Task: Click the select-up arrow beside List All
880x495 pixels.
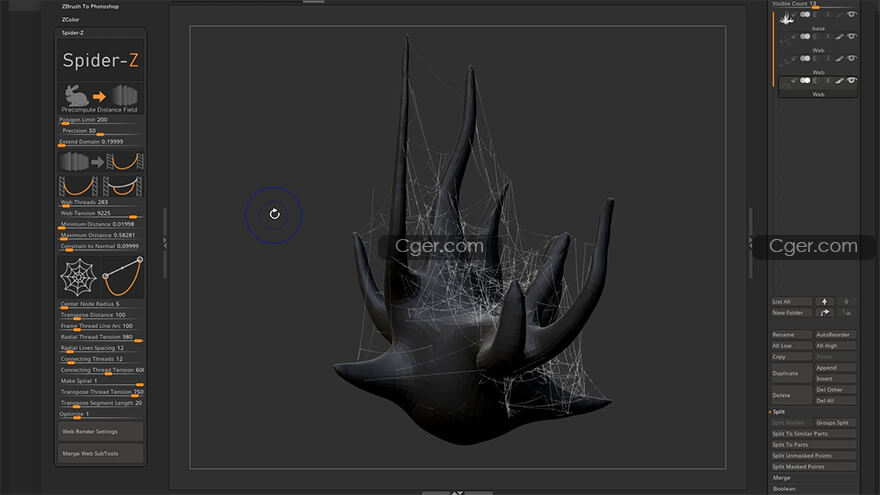Action: tap(824, 301)
